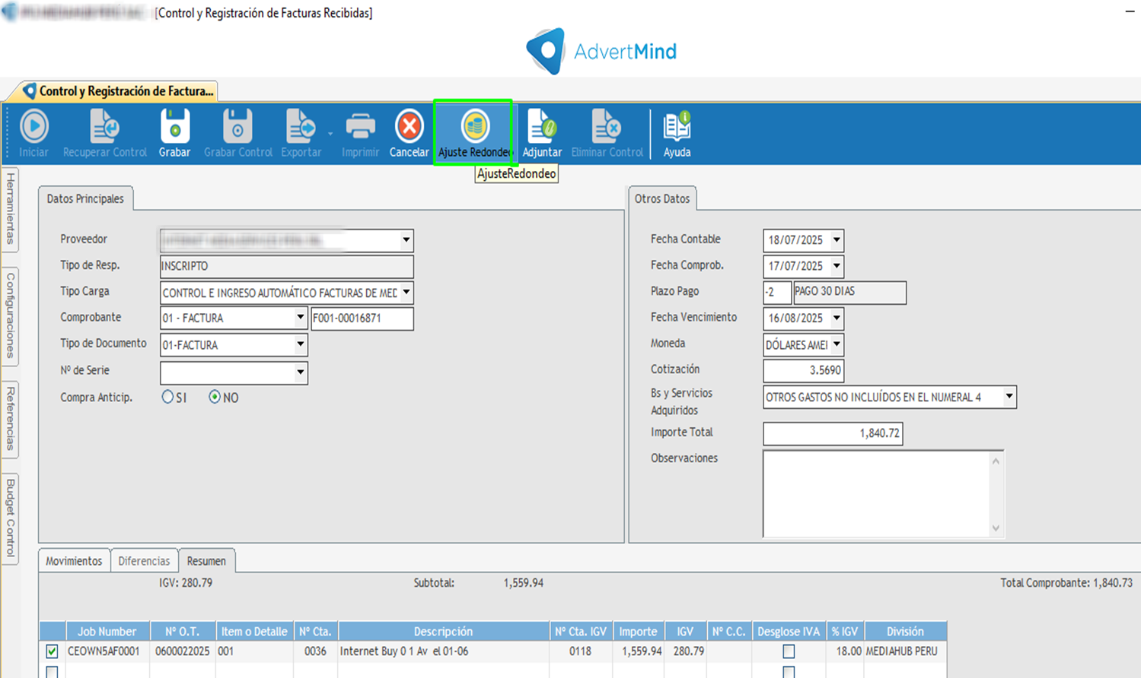This screenshot has height=678, width=1141.
Task: Switch to the Resumen tab
Action: 207,561
